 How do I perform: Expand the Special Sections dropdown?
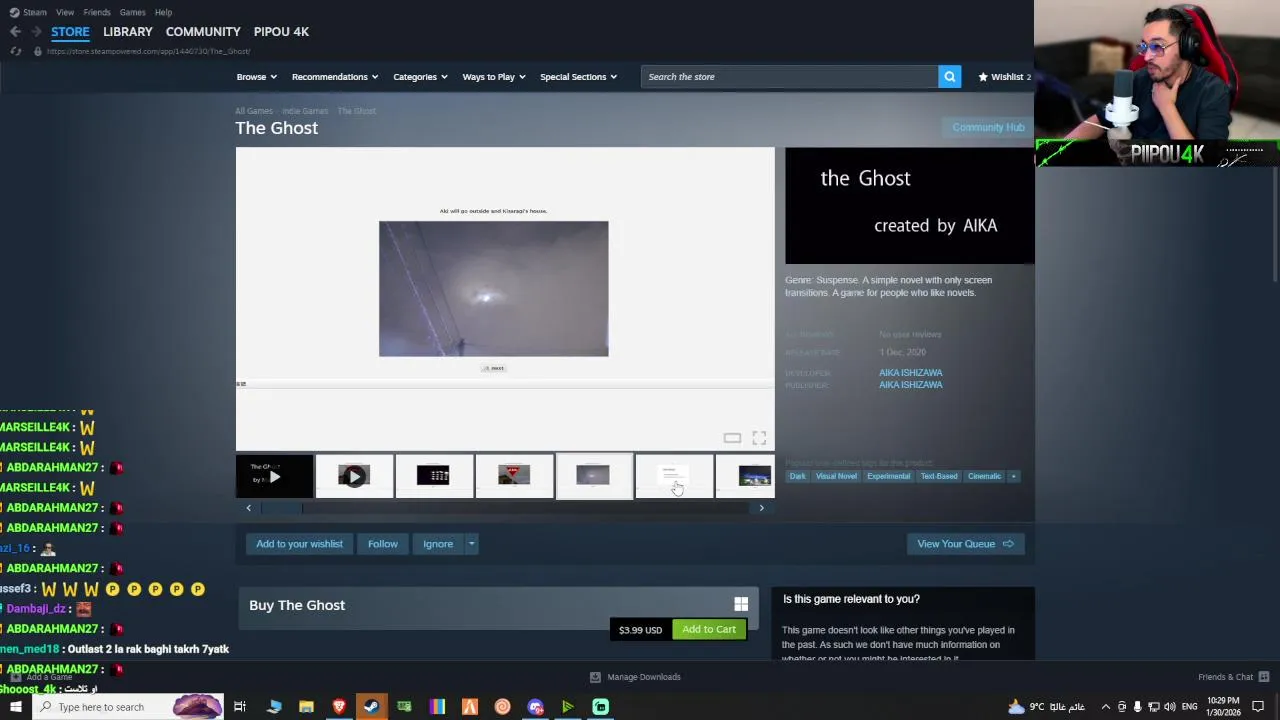(x=579, y=77)
